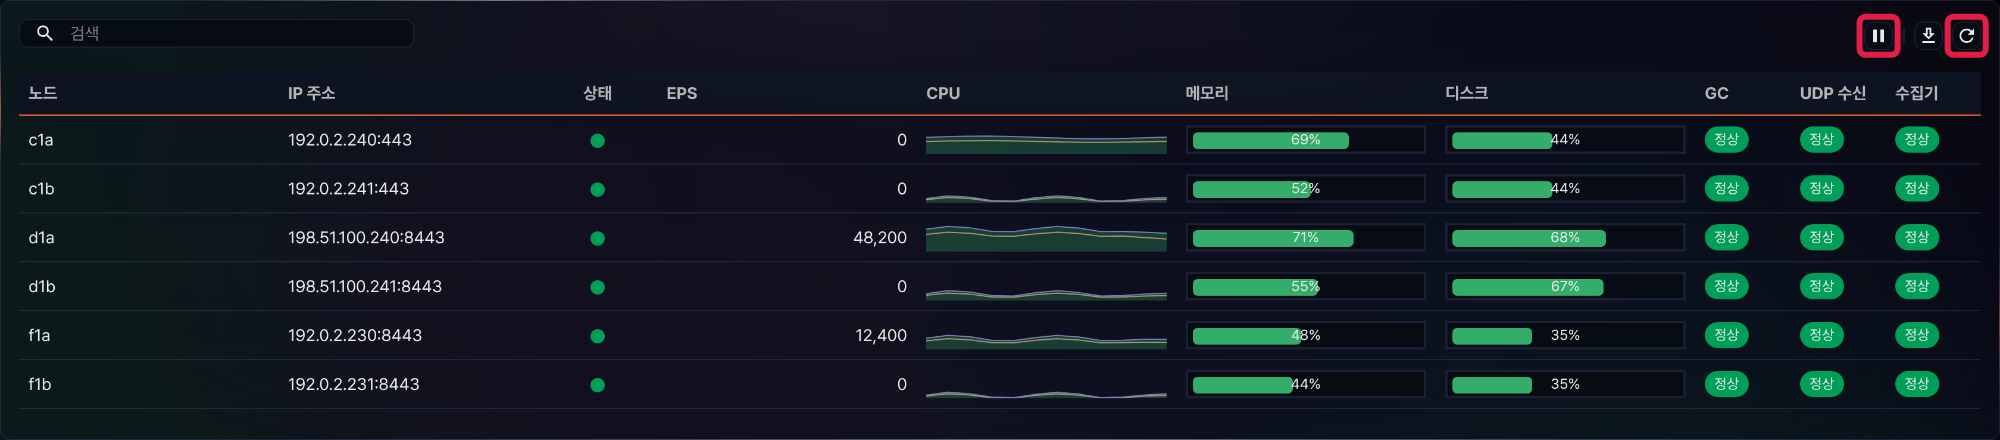
Task: Refresh the node list
Action: [1966, 36]
